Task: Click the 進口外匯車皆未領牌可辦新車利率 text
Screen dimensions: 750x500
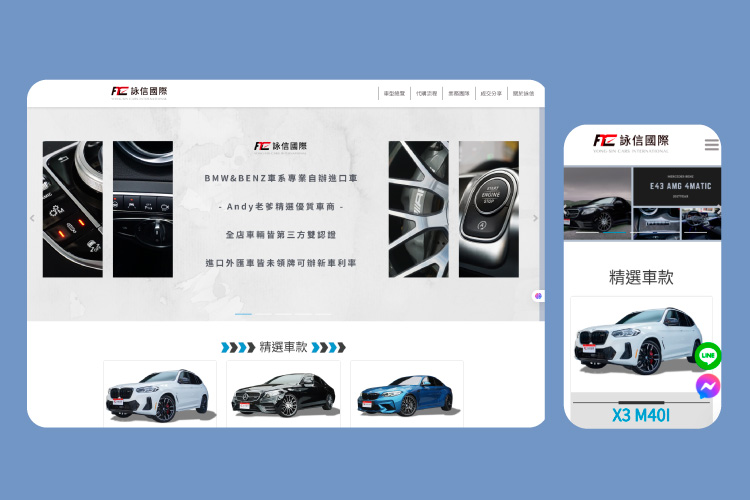Action: [281, 263]
